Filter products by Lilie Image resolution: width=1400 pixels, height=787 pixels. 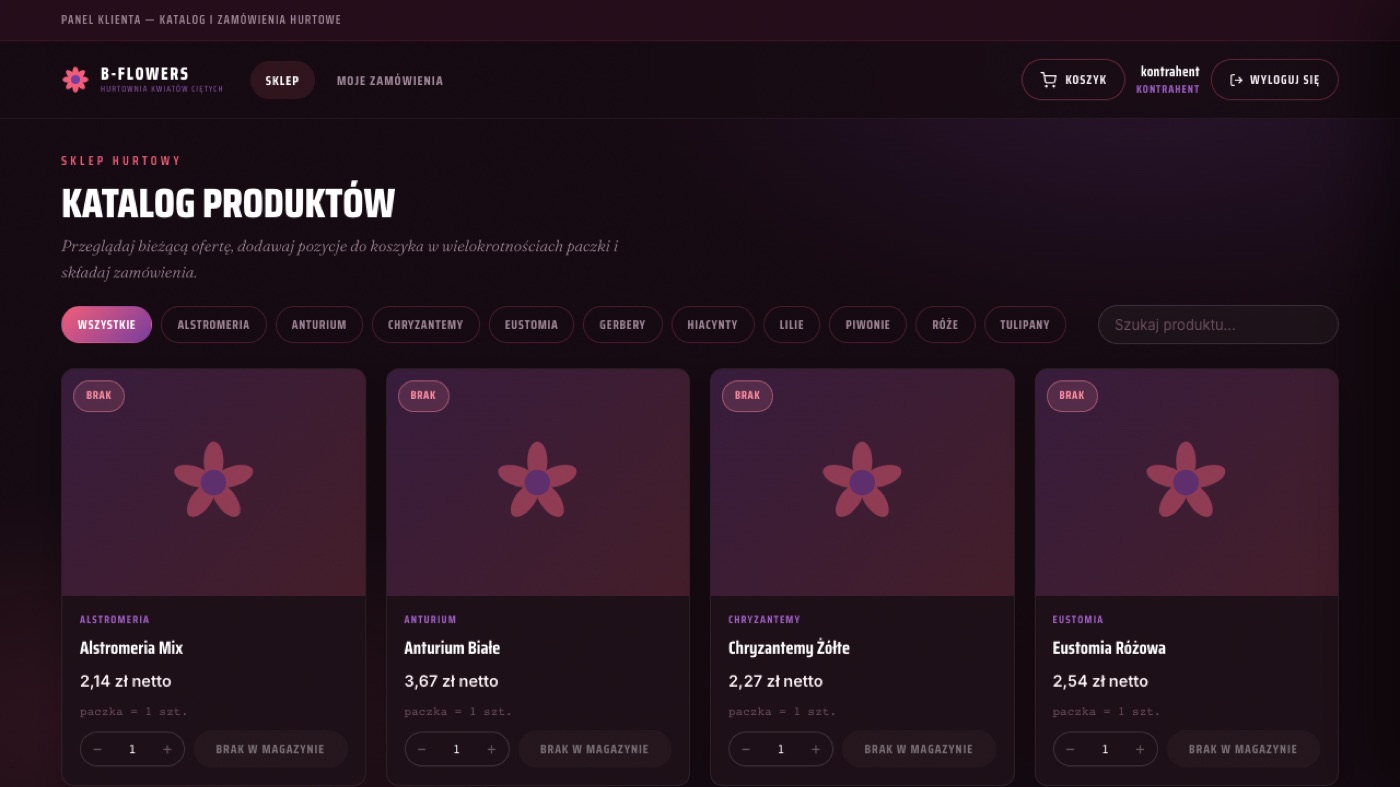pos(792,325)
